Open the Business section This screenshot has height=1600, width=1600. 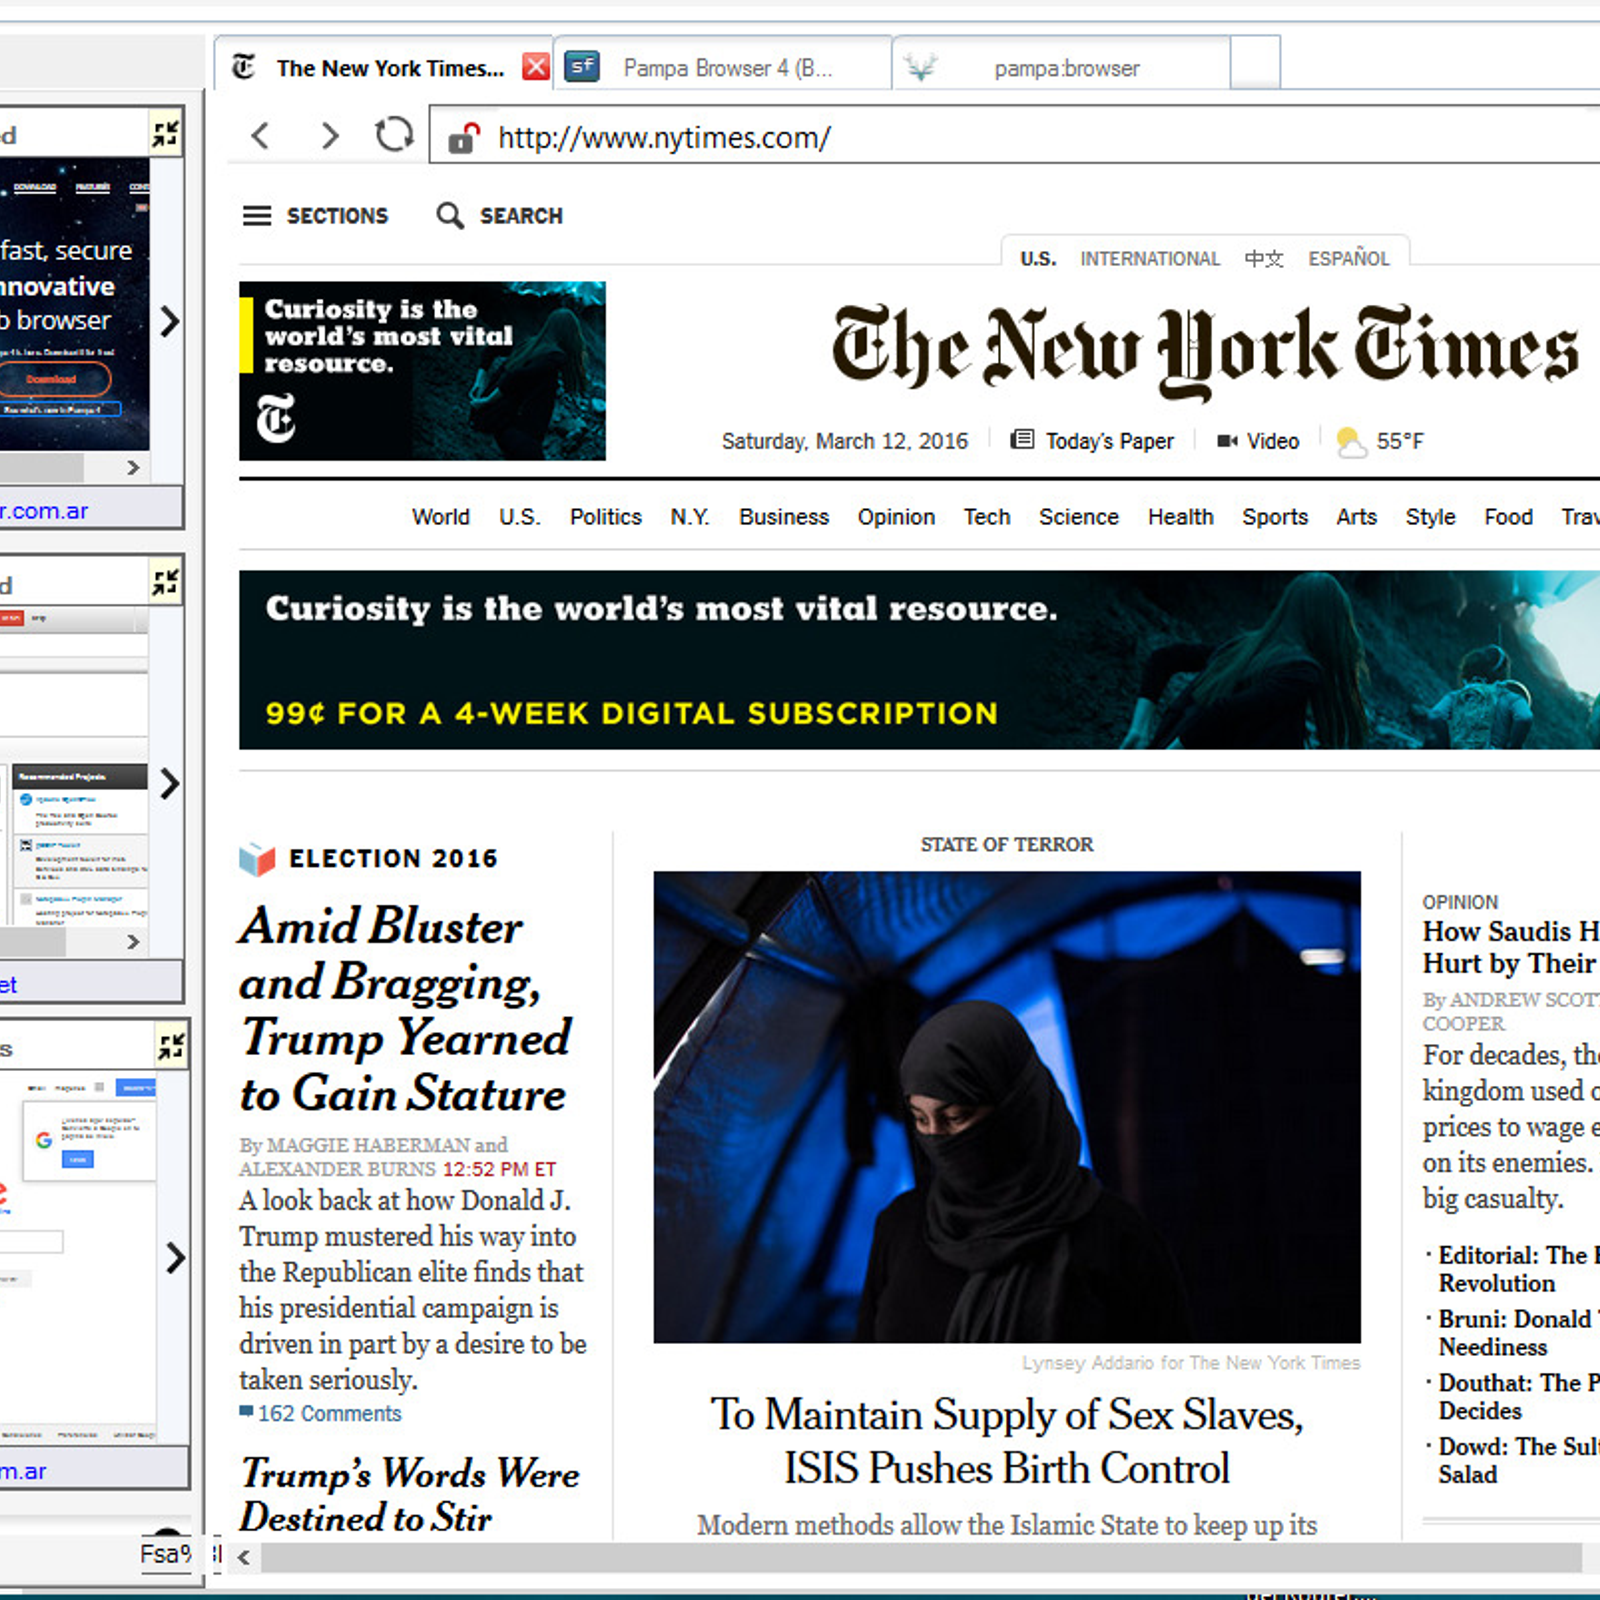click(784, 517)
